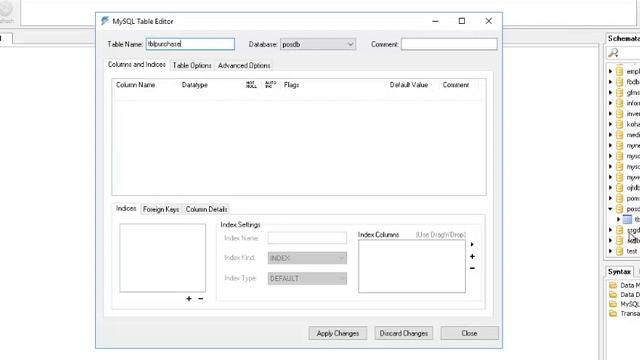Click the Index Name input field
The width and height of the screenshot is (640, 360).
point(307,238)
